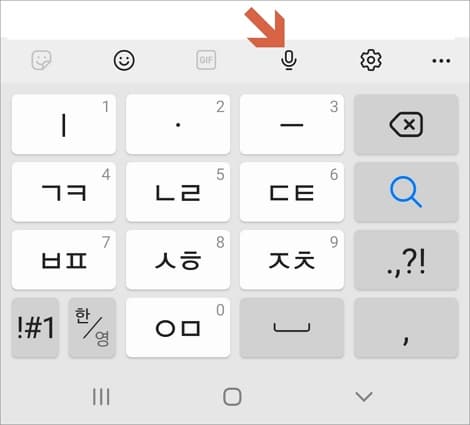This screenshot has height=425, width=470.
Task: Toggle Korean/English language key 한/영
Action: point(92,328)
